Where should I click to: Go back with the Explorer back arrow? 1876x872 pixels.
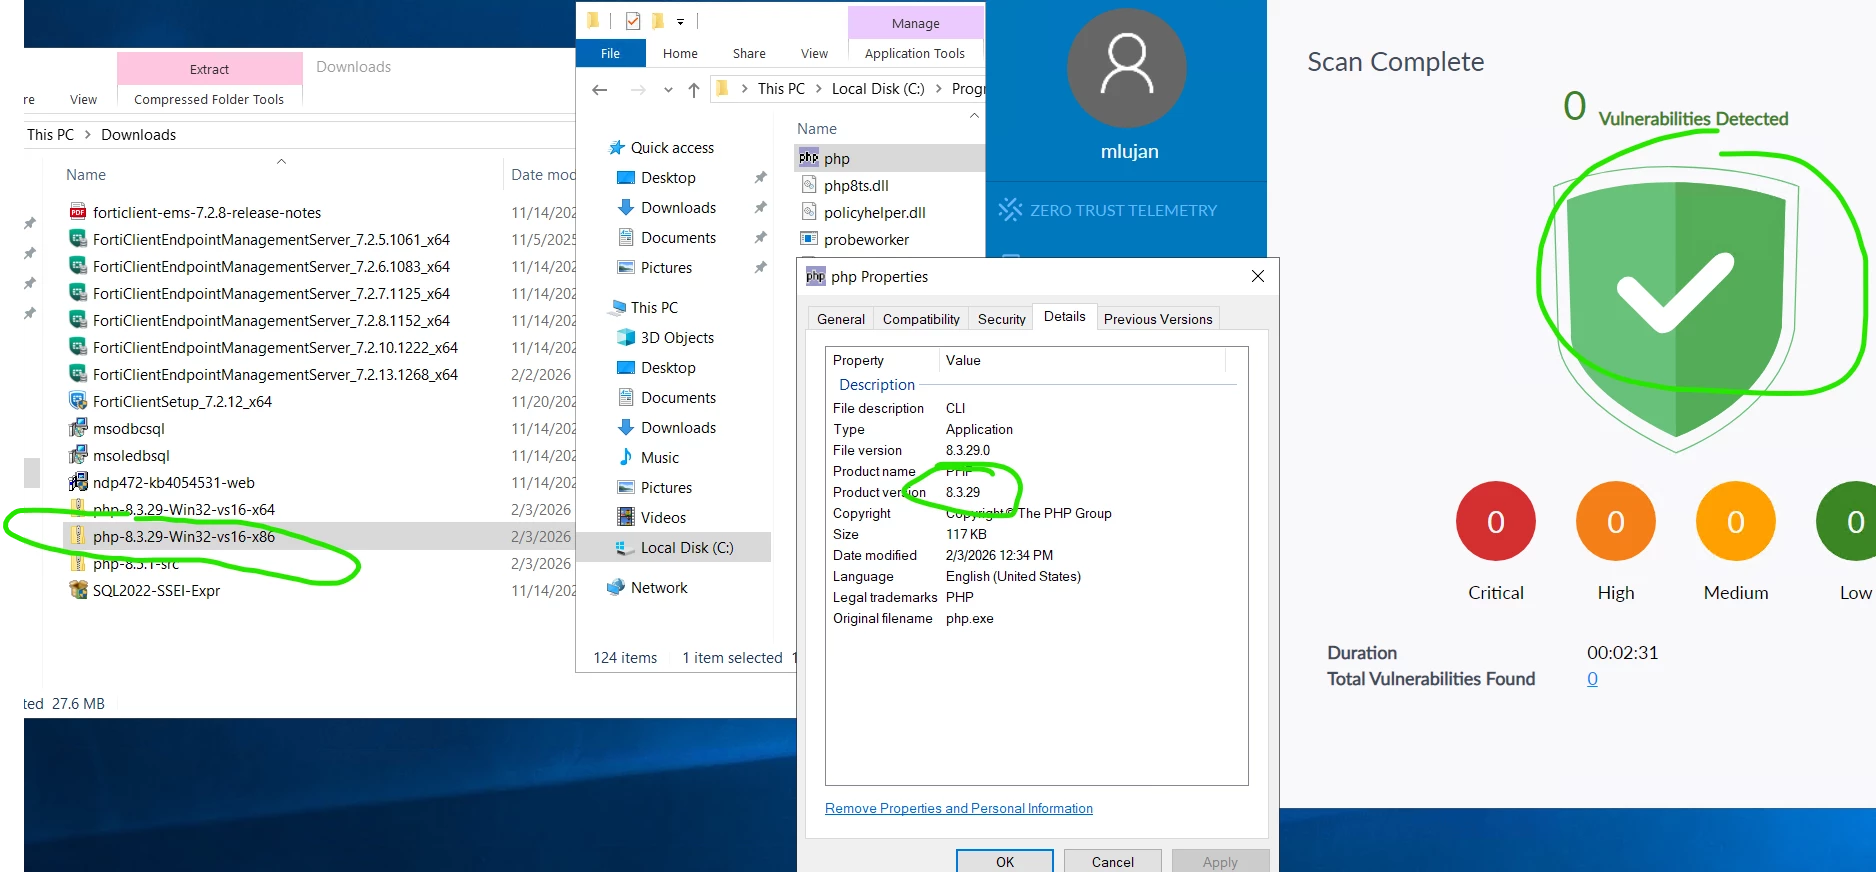click(x=600, y=90)
